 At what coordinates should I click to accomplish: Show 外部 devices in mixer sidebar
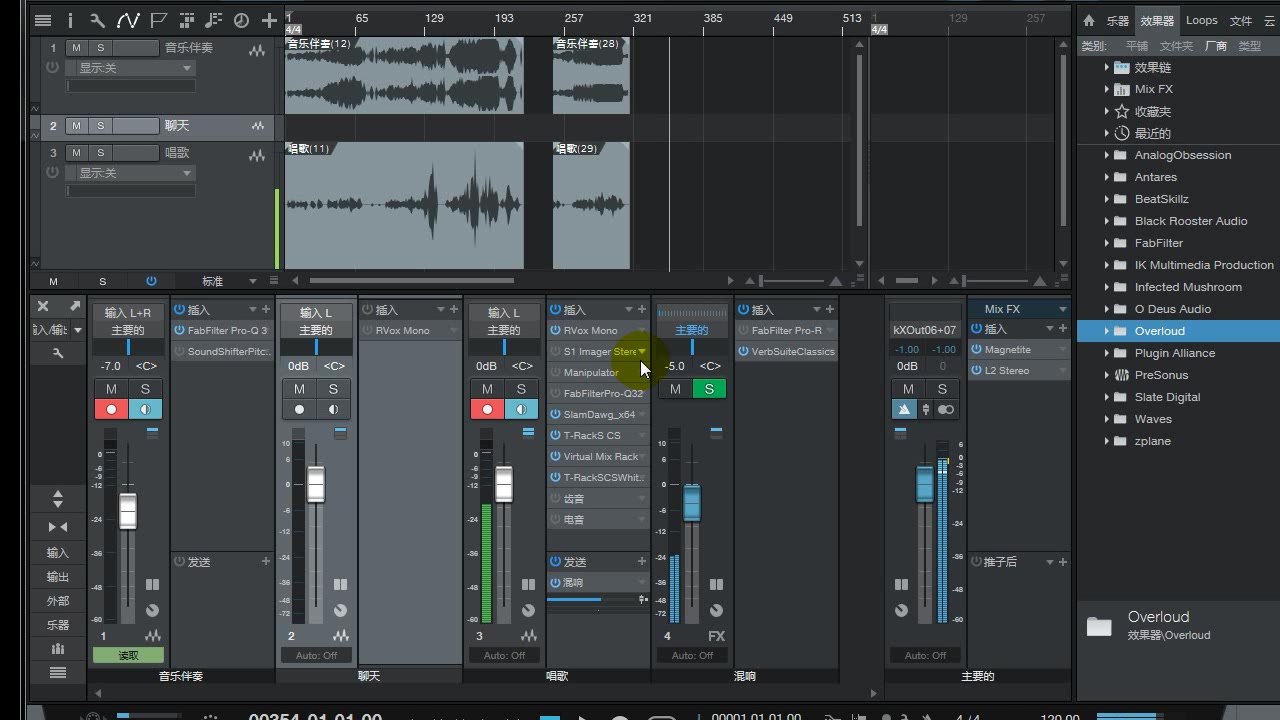point(58,601)
